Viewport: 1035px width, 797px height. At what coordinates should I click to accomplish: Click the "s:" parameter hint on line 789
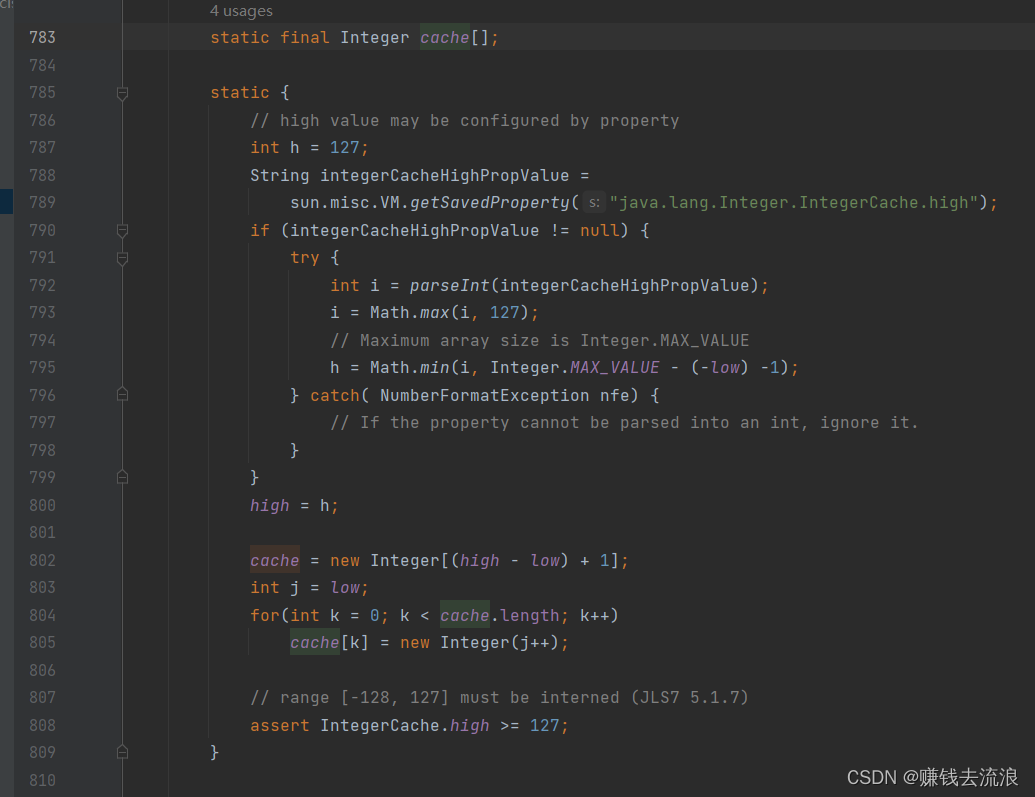(594, 202)
